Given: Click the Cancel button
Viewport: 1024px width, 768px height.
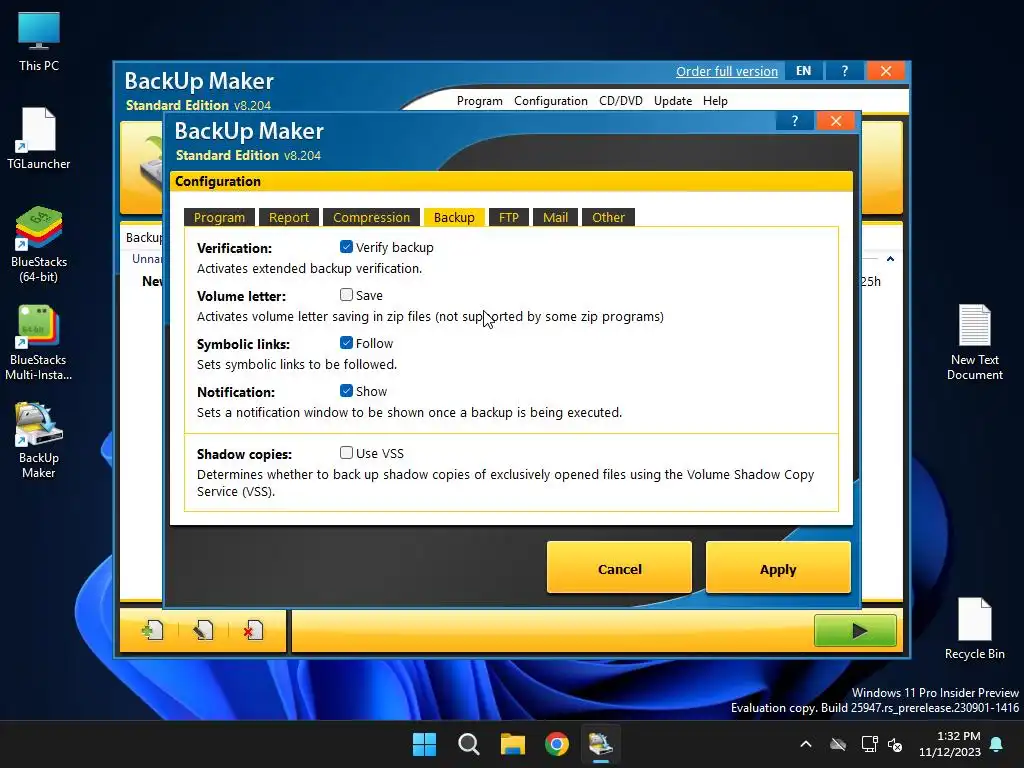Looking at the screenshot, I should tap(619, 568).
